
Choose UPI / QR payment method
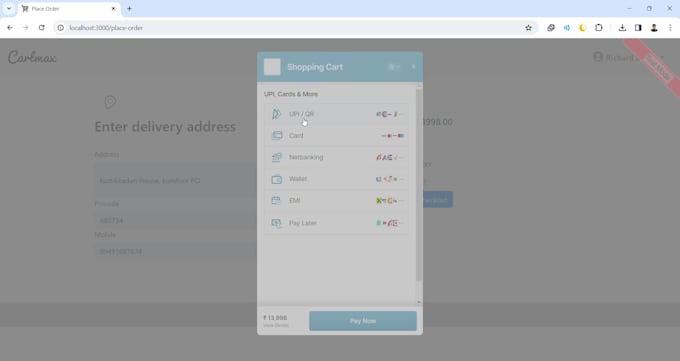pos(336,114)
